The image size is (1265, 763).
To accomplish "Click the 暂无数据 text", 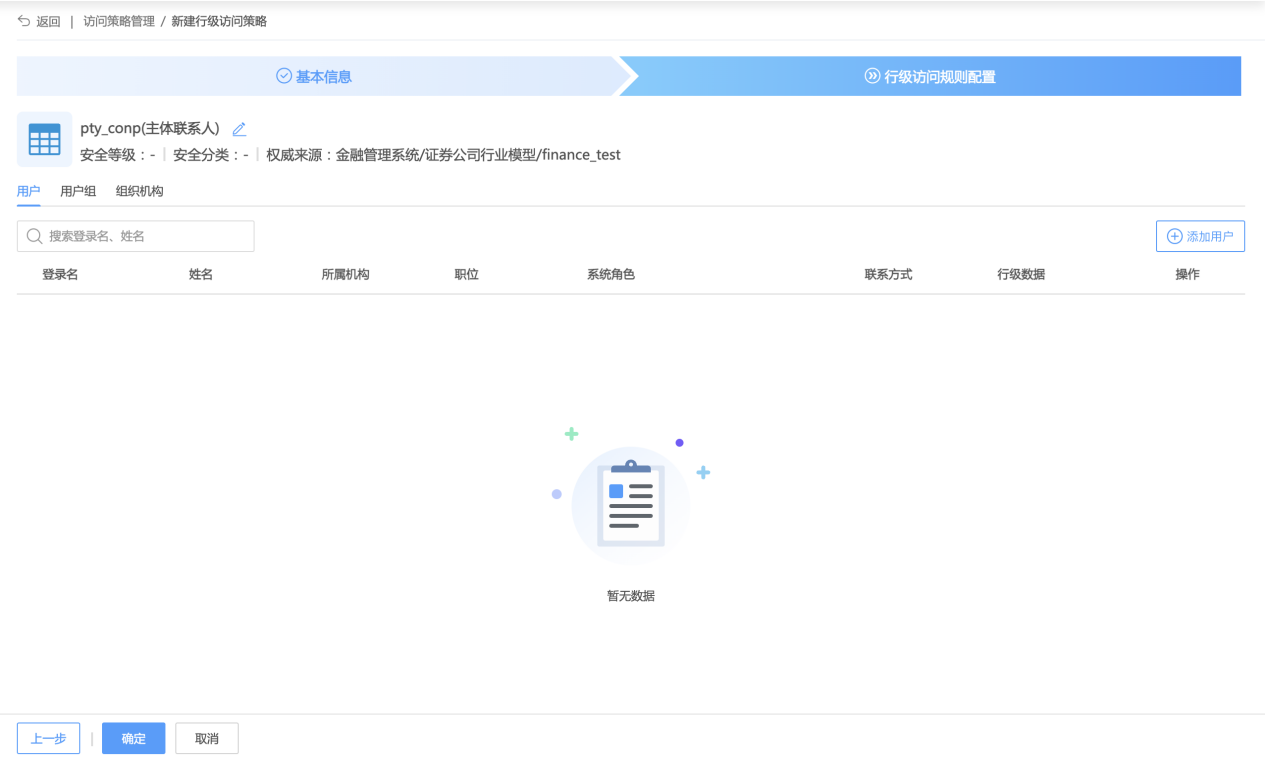I will click(631, 595).
